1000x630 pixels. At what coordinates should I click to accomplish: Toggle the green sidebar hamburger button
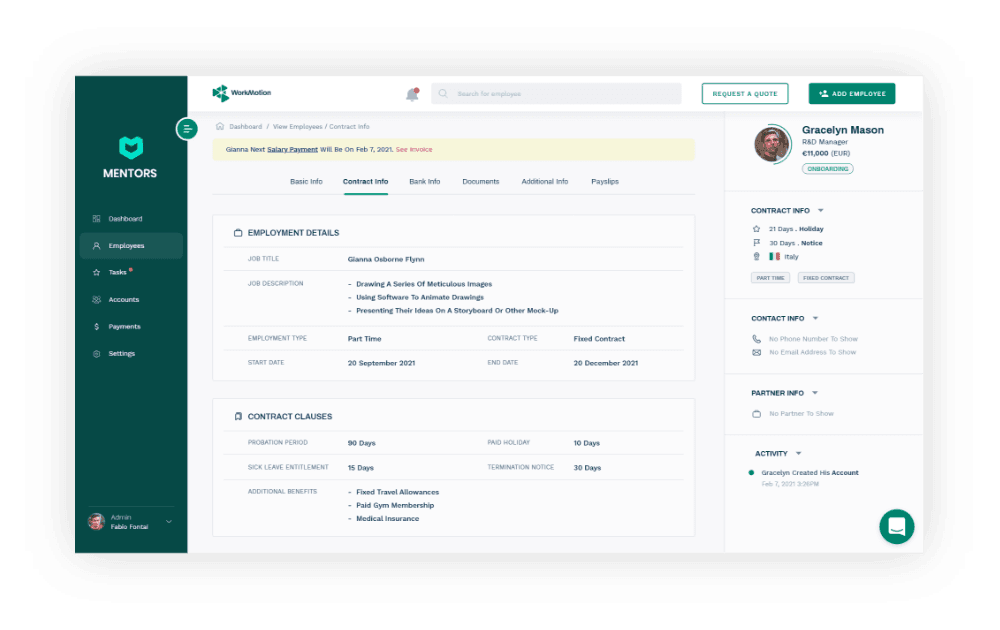(x=187, y=129)
